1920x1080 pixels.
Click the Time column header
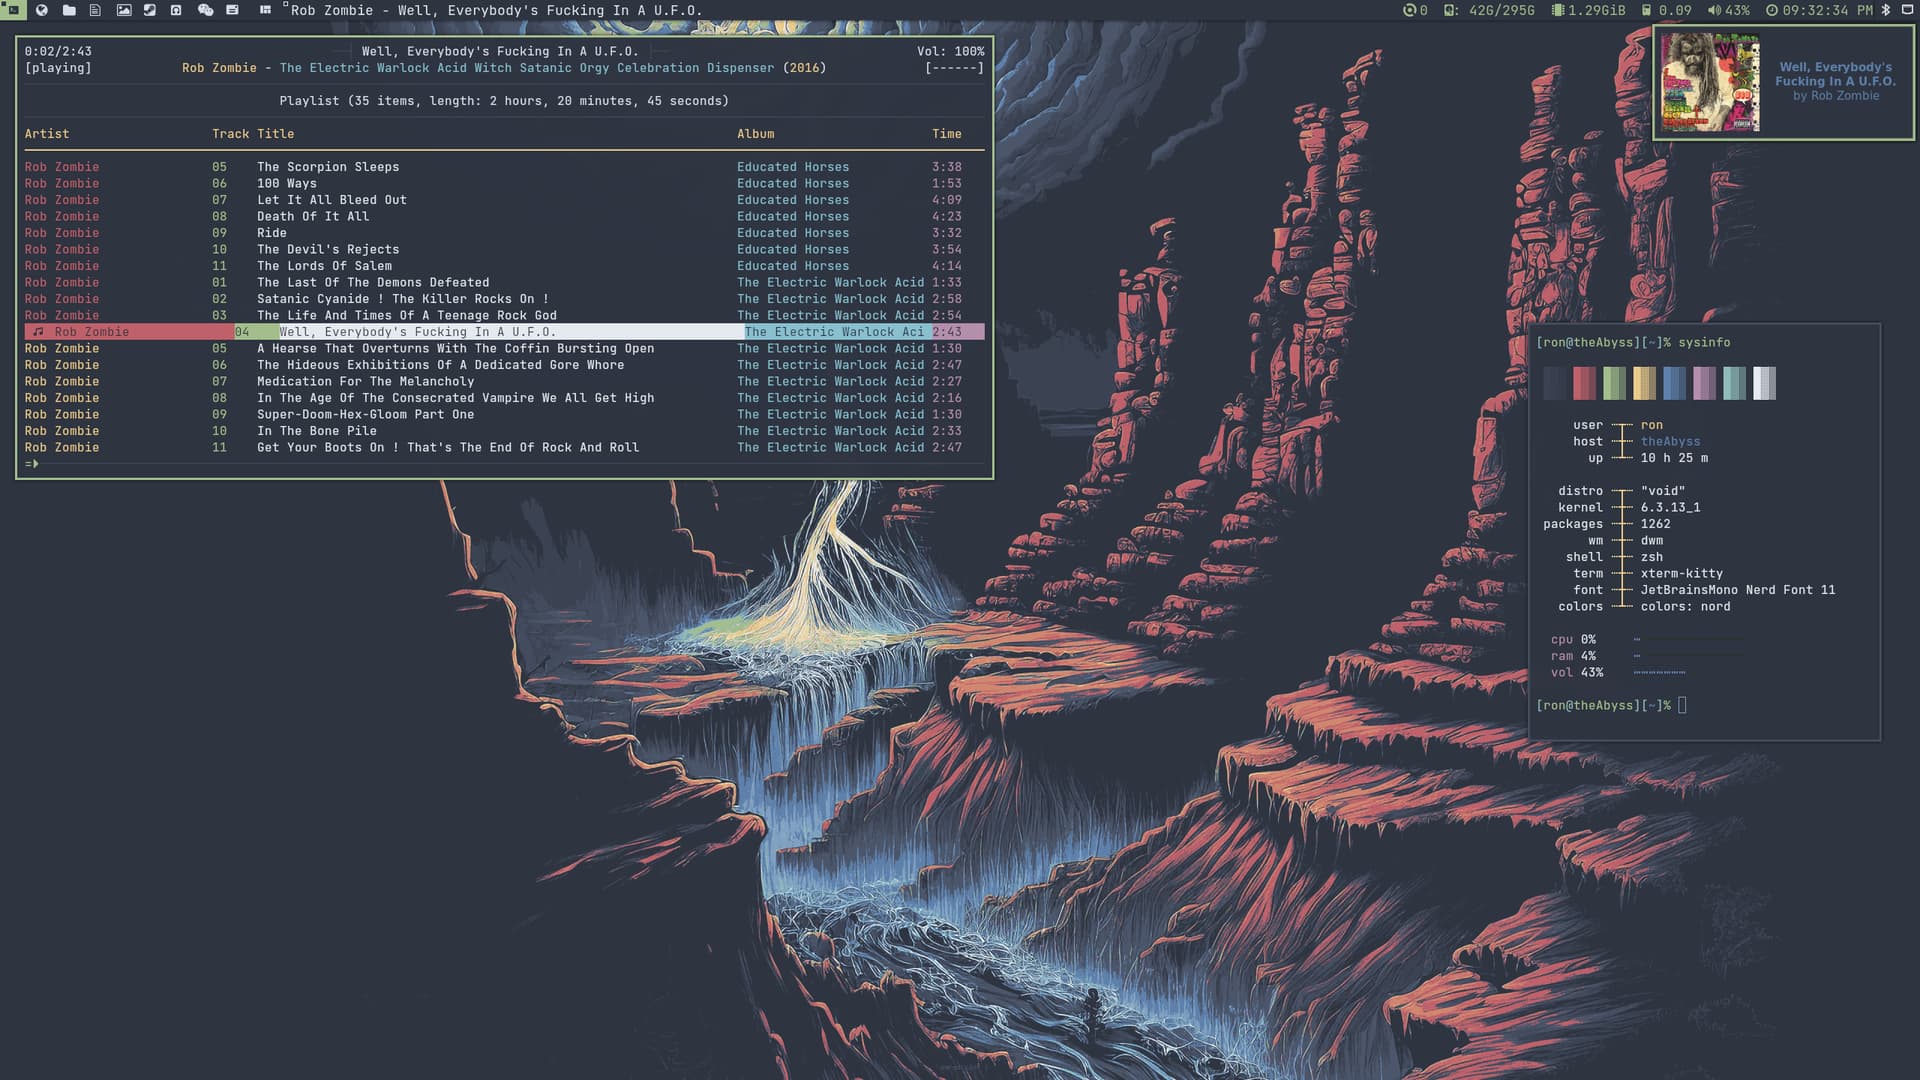(x=947, y=134)
